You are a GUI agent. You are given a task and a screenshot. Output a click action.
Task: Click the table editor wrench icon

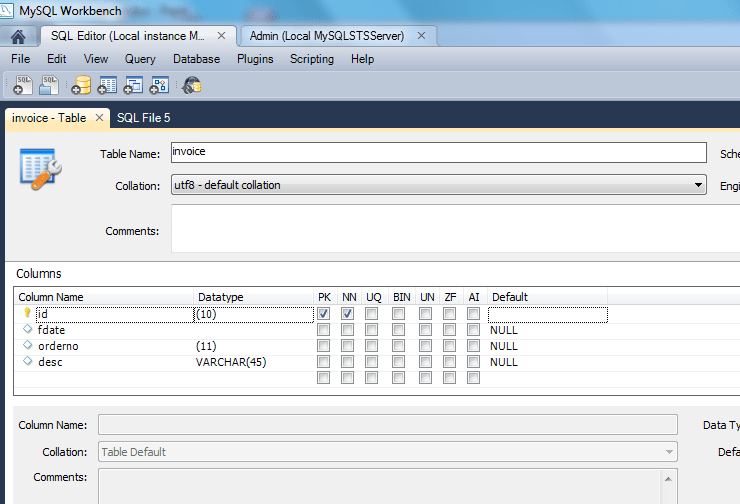click(x=41, y=169)
